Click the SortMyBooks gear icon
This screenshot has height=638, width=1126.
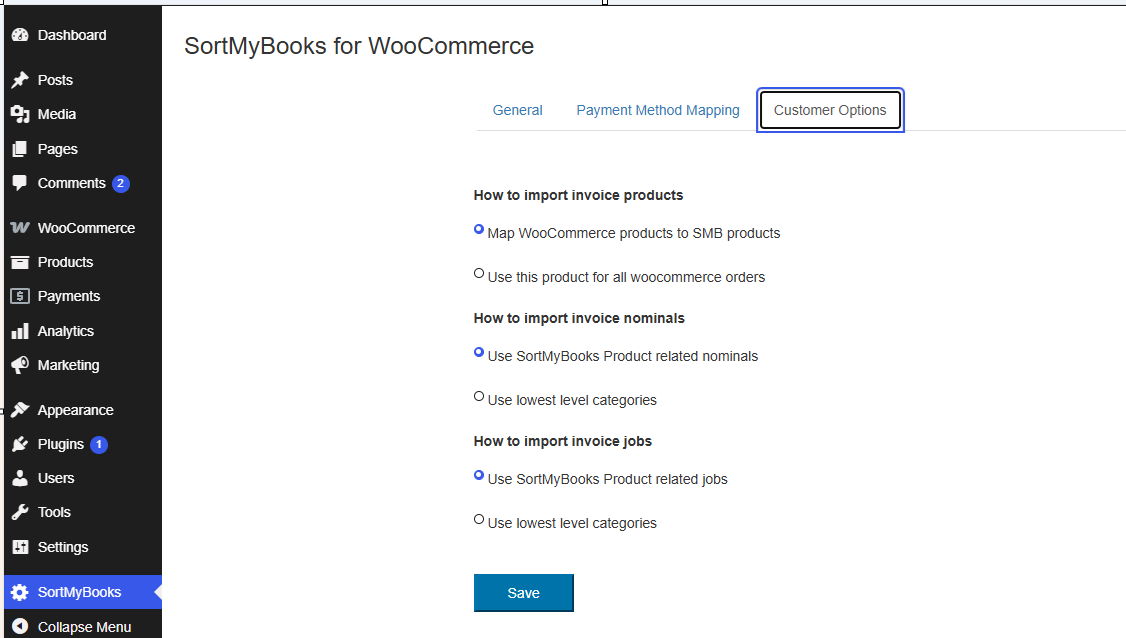point(20,592)
